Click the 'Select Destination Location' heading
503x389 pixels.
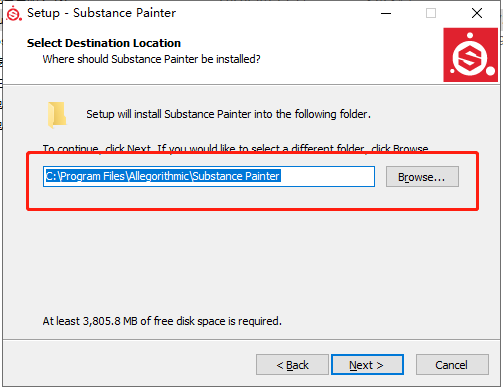coord(104,43)
